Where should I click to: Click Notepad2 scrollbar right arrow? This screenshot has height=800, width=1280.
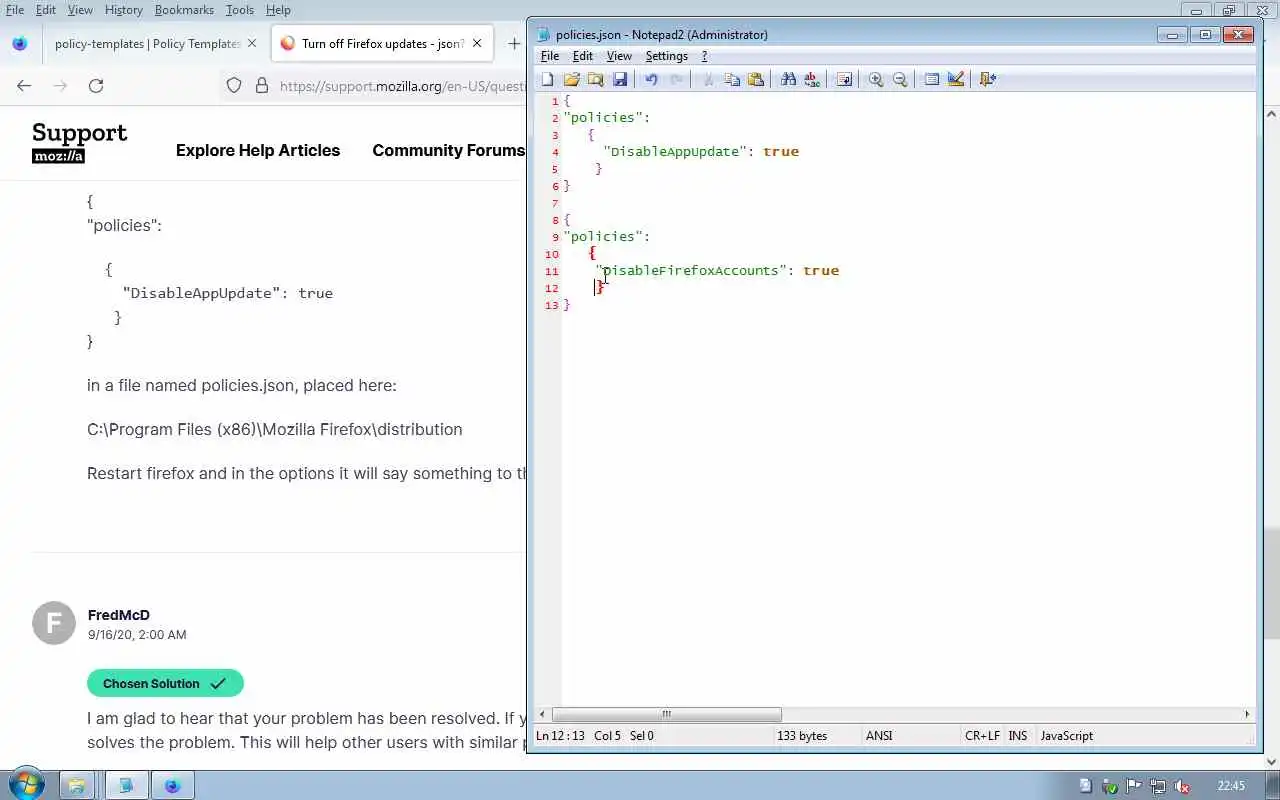[x=1247, y=714]
